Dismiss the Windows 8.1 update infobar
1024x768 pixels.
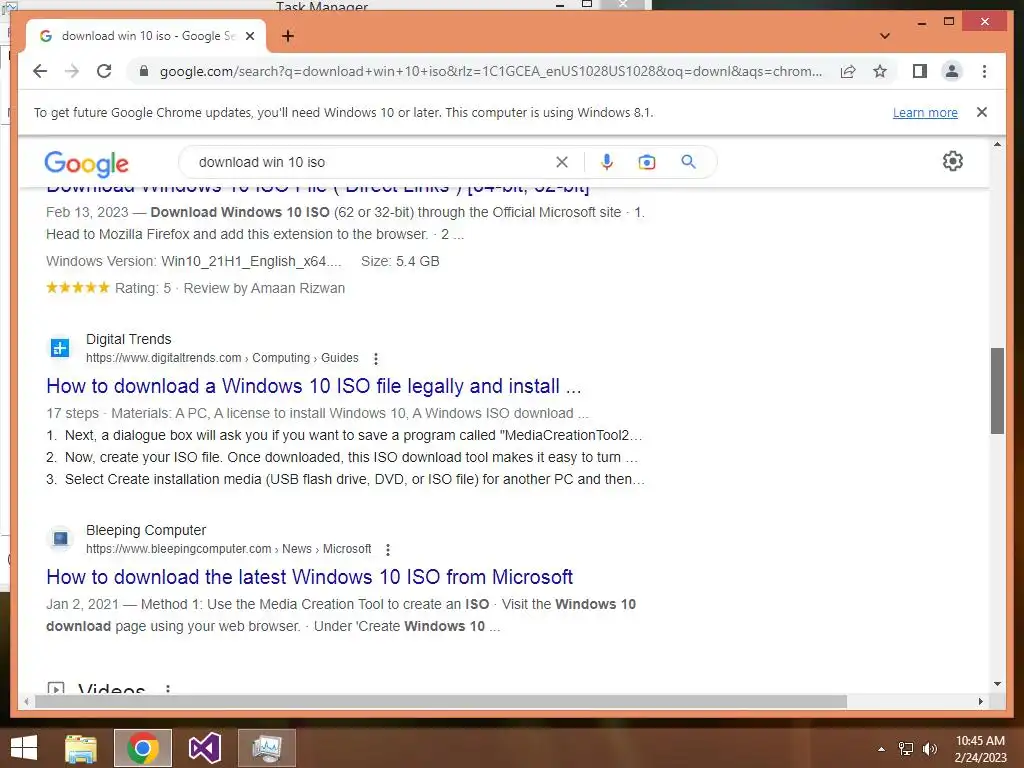click(982, 112)
